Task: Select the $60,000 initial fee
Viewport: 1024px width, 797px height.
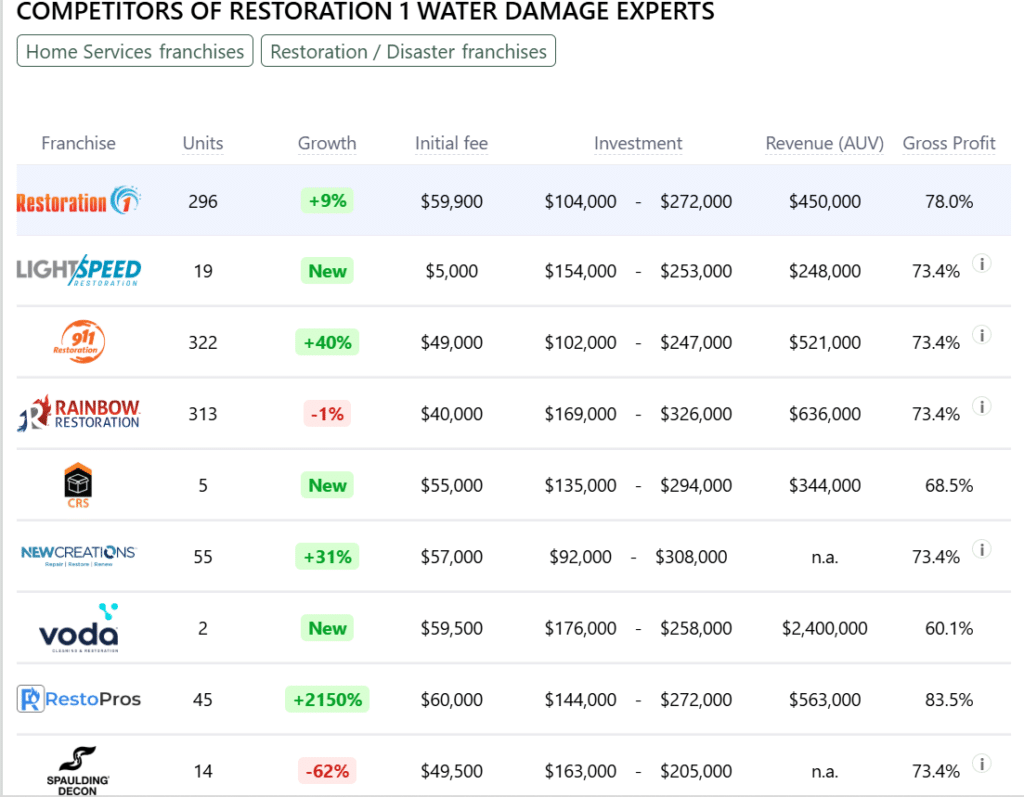Action: click(452, 700)
